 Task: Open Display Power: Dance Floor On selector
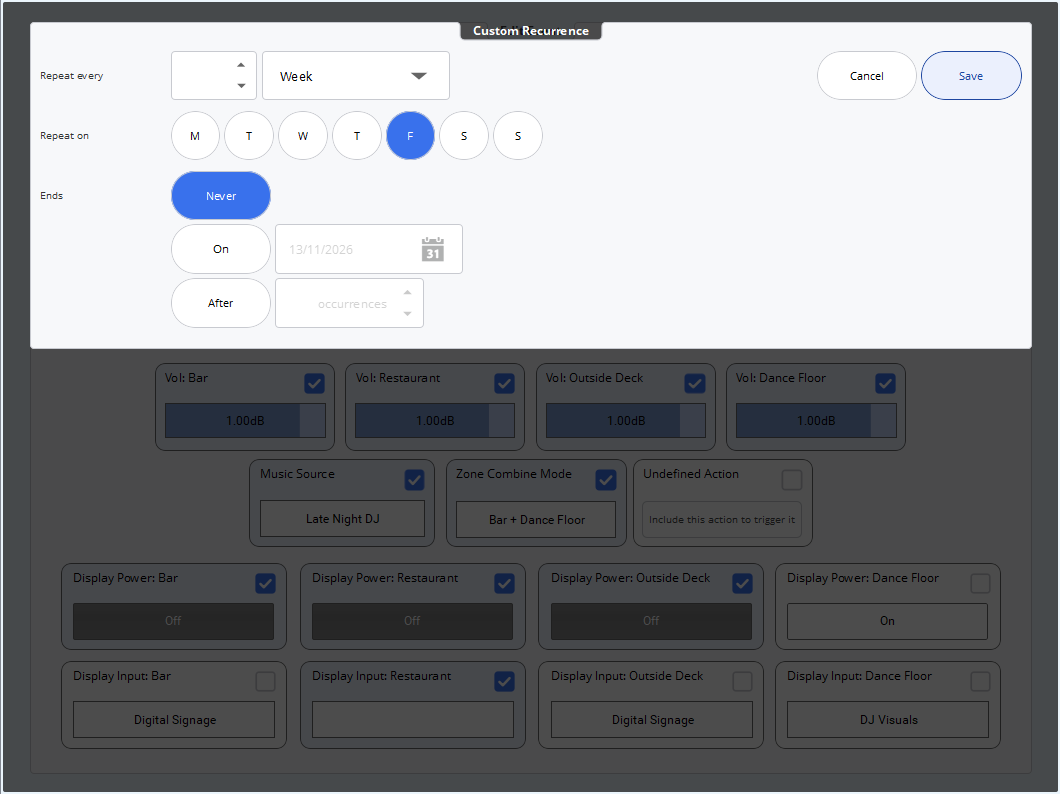point(887,621)
